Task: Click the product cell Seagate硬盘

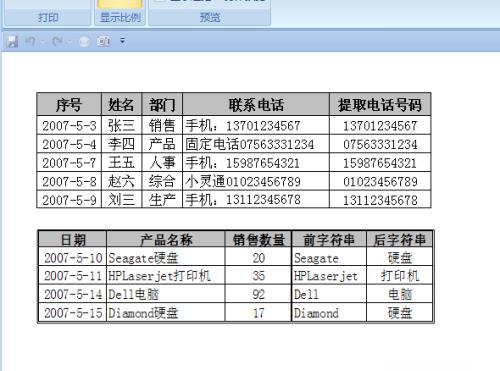Action: [x=166, y=257]
